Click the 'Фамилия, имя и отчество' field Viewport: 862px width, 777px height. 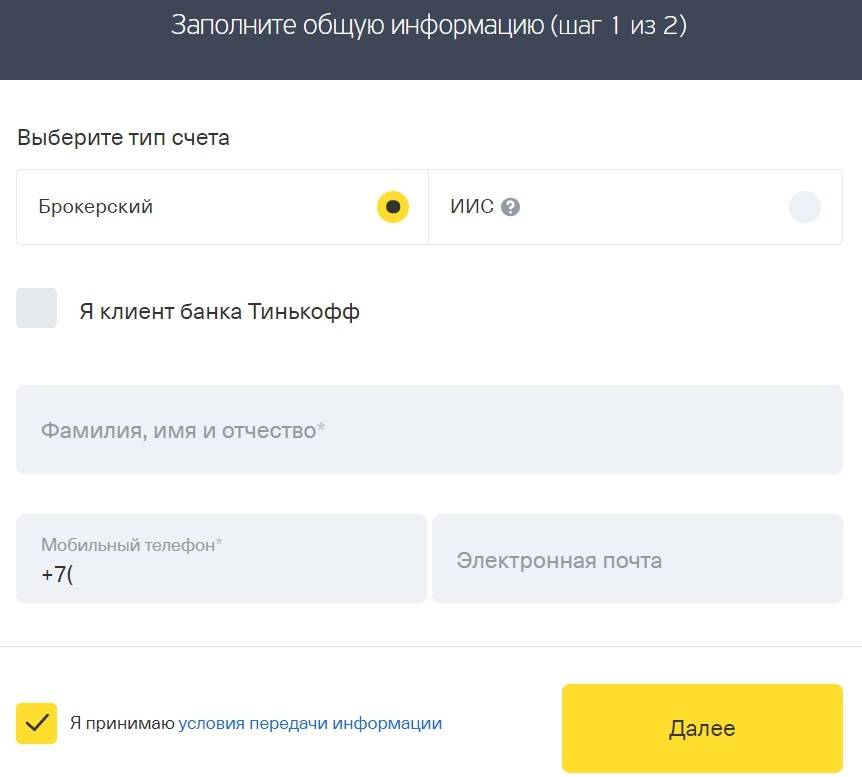coord(429,430)
